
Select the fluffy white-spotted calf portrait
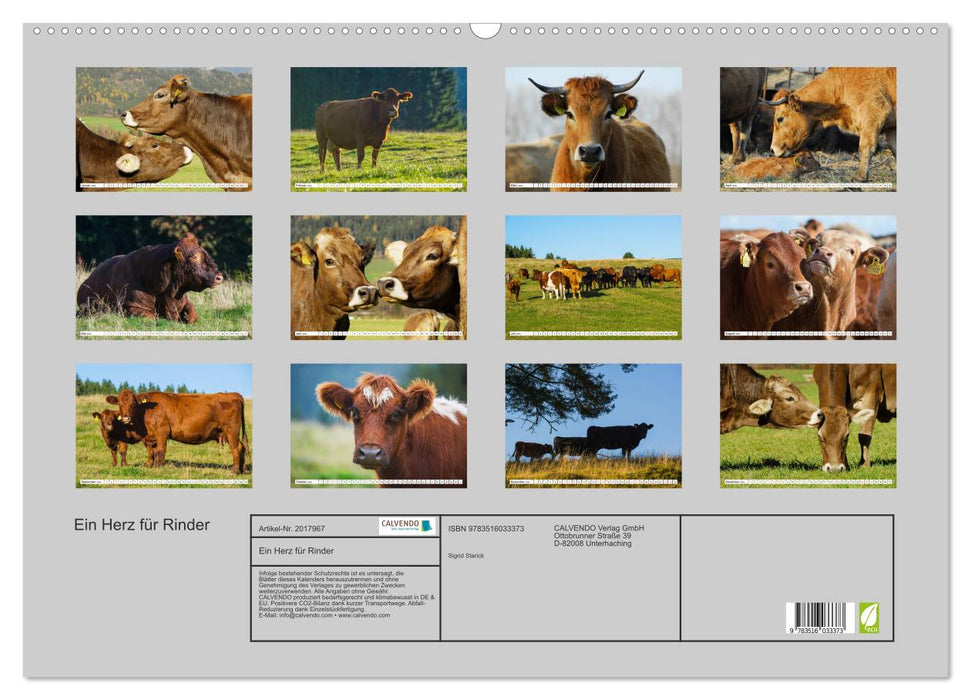(378, 425)
